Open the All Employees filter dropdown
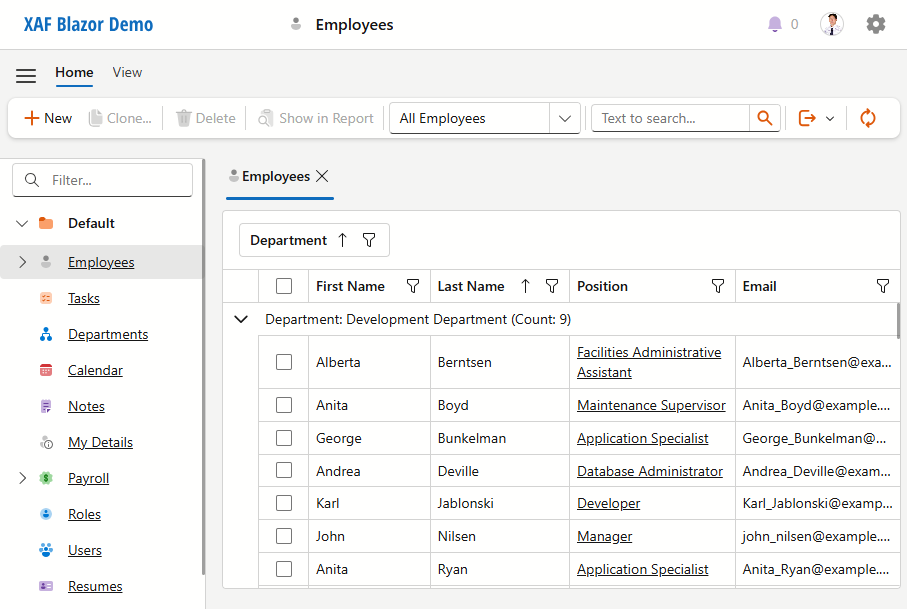 click(565, 118)
